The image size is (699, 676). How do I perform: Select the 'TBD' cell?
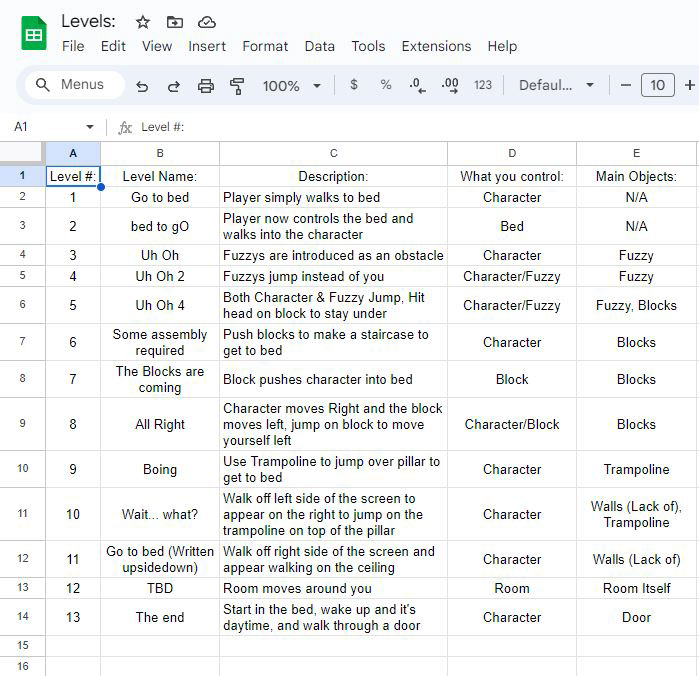click(x=160, y=588)
